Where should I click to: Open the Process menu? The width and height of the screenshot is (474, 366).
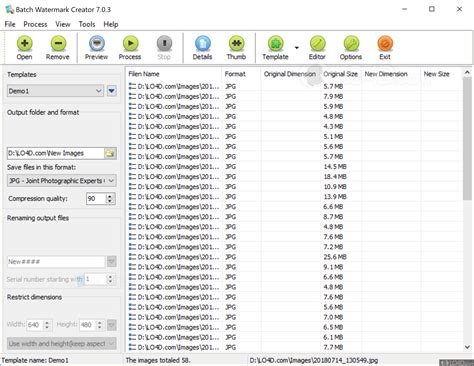pos(35,24)
